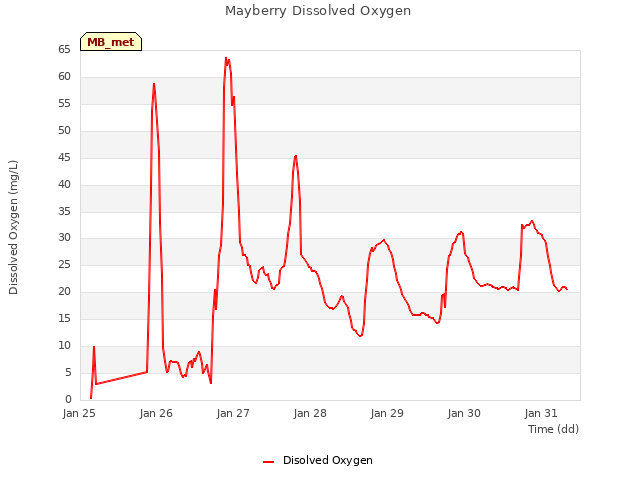Click the Jan 31 x-axis label
Screen dimensions: 640x480
click(x=541, y=413)
